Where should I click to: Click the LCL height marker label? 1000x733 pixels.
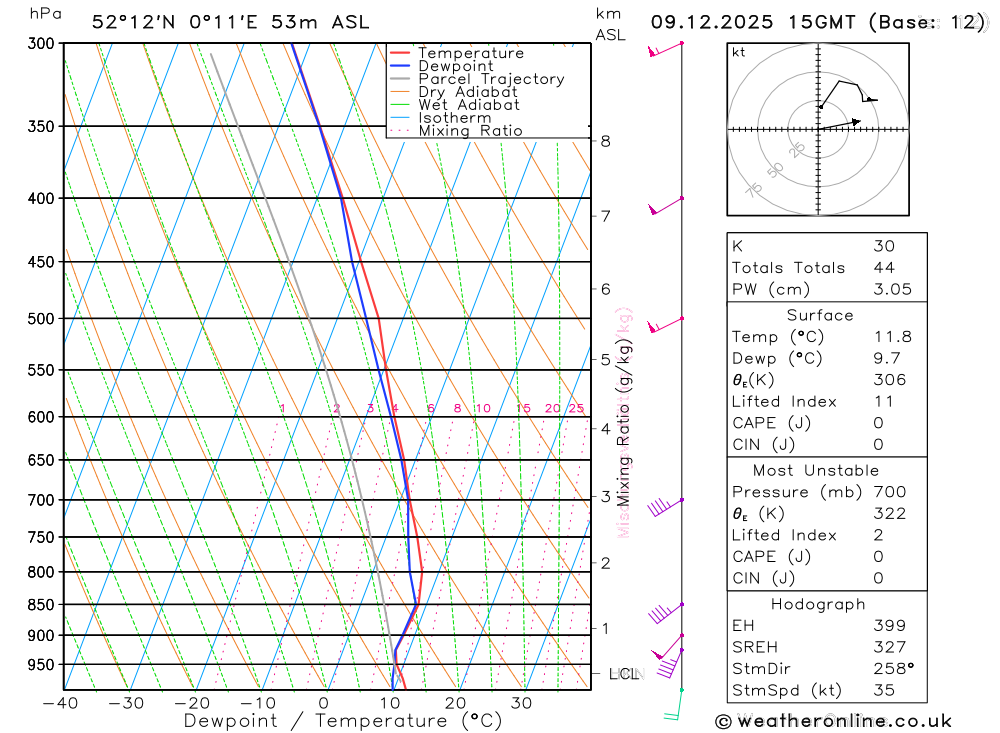(624, 674)
